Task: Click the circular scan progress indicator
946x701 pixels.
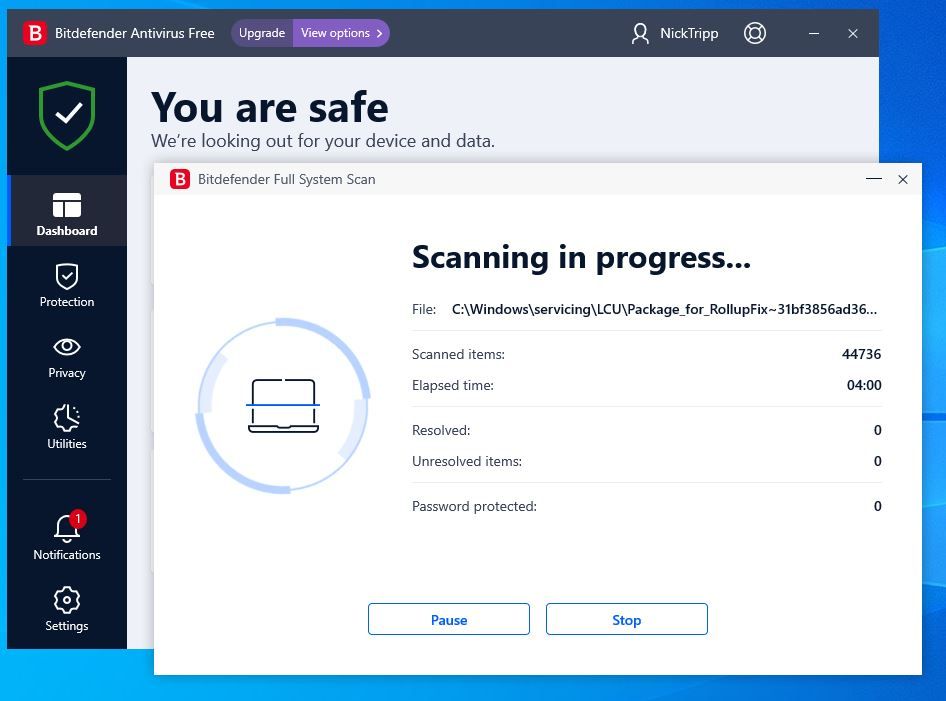Action: 283,405
